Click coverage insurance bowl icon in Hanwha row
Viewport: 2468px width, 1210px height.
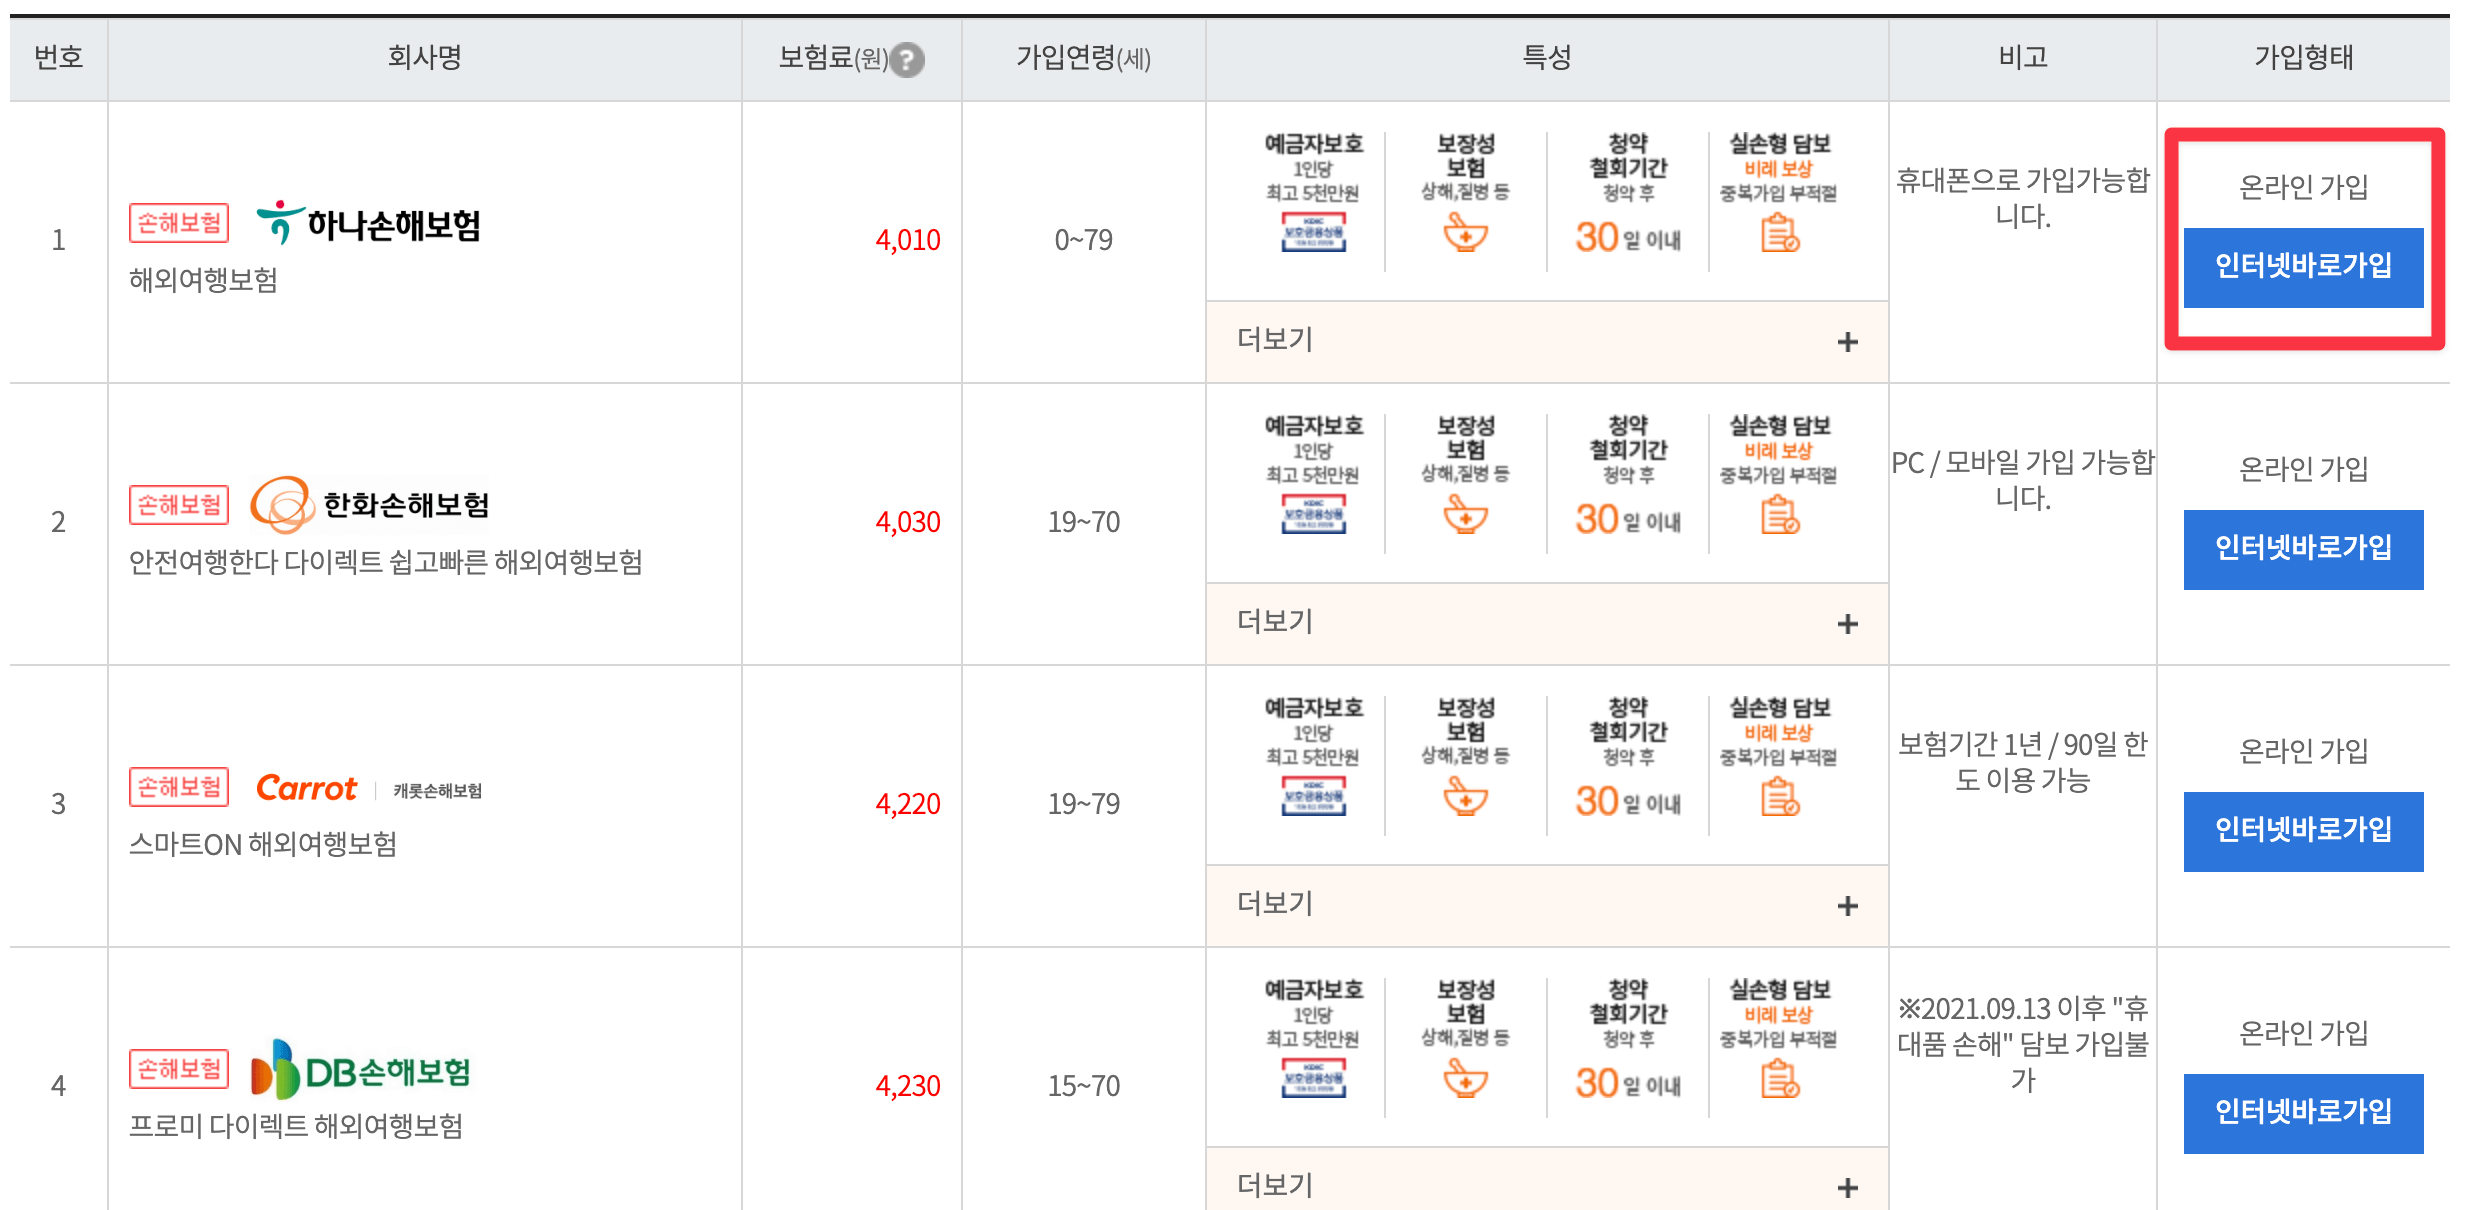pos(1466,515)
